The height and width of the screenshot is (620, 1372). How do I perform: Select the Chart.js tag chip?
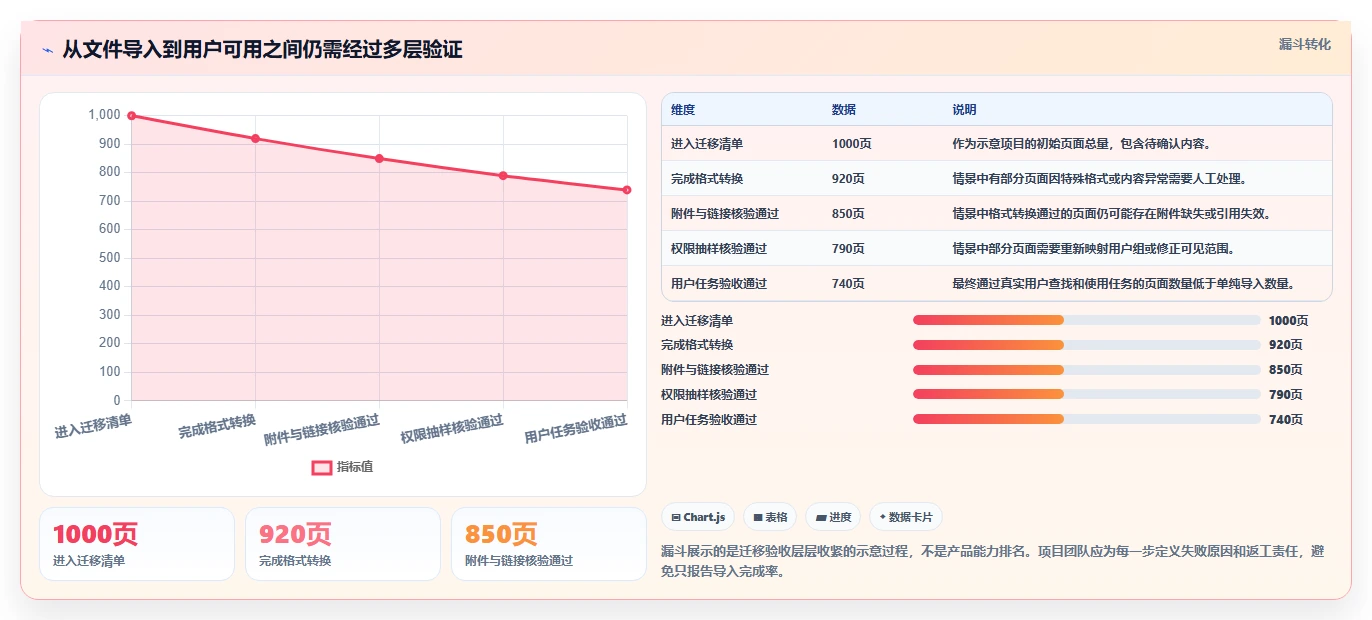(698, 517)
